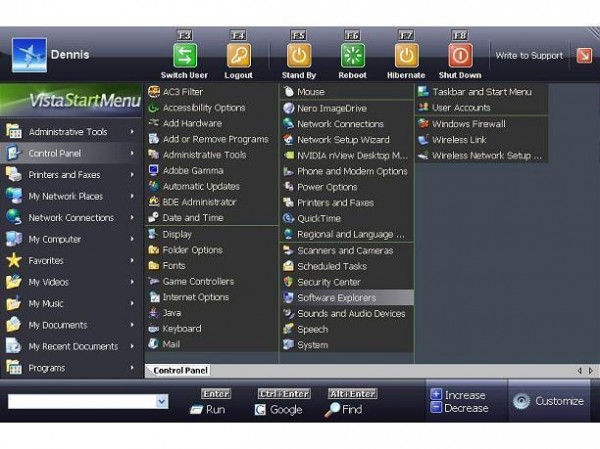This screenshot has height=449, width=600.
Task: Select My Documents in the left menu
Action: [71, 325]
